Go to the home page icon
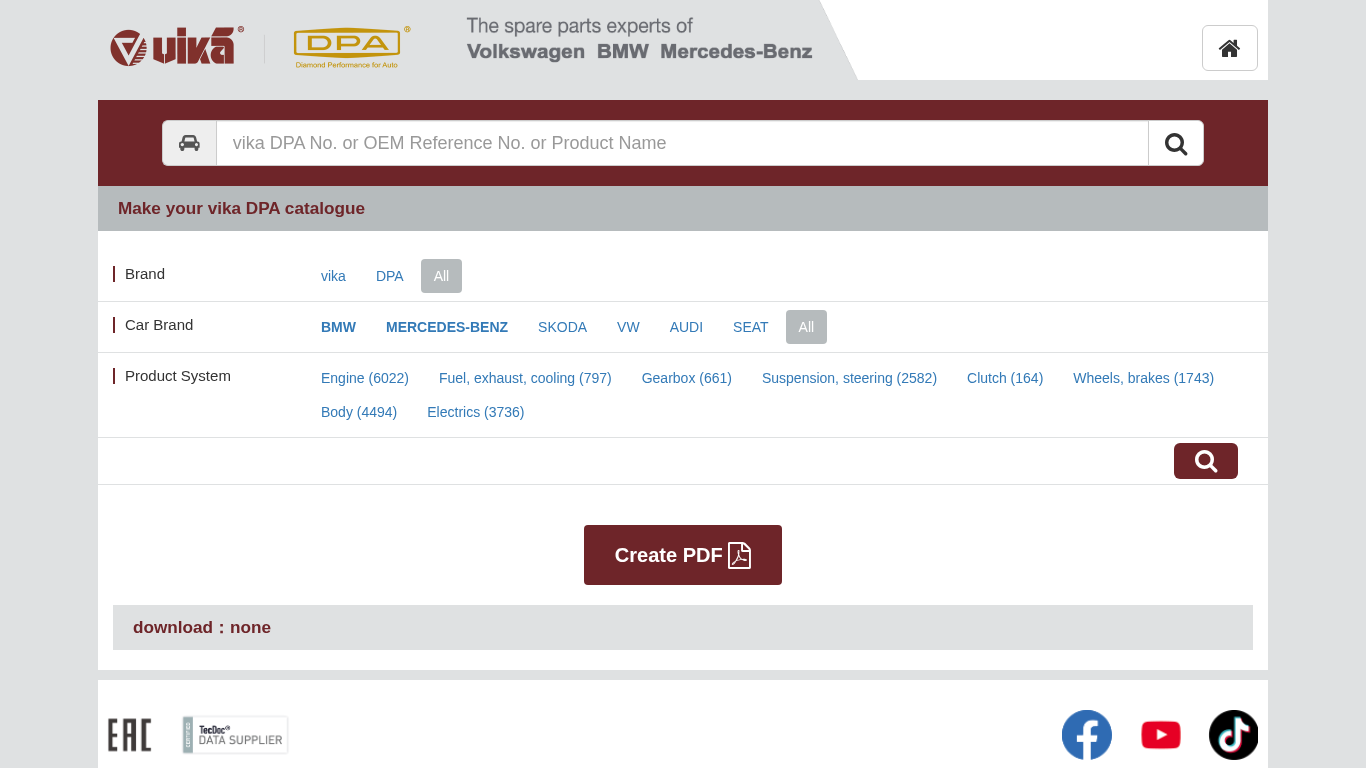 click(1230, 48)
